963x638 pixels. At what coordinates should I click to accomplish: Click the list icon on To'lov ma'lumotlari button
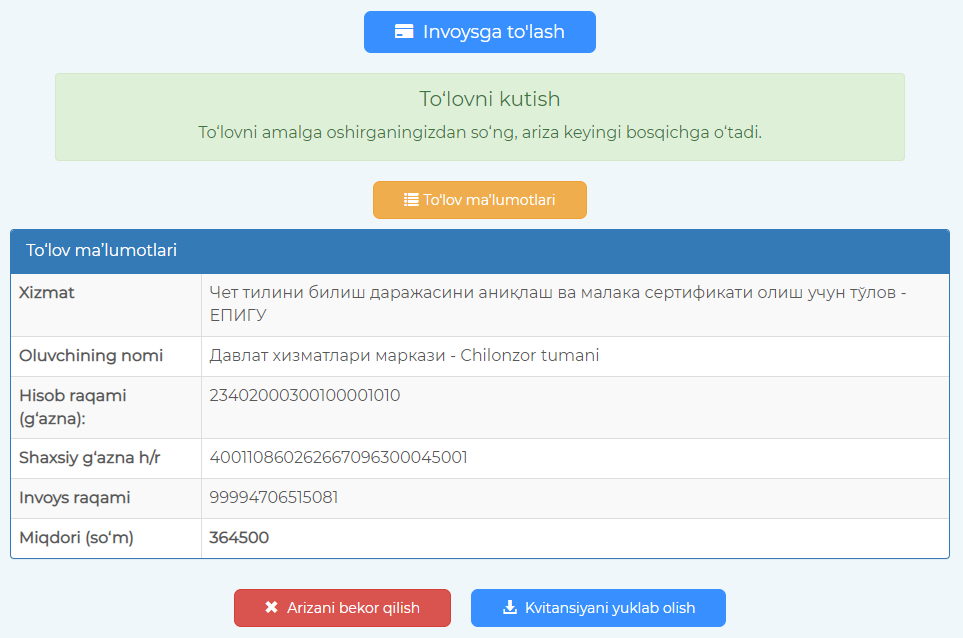pos(410,199)
